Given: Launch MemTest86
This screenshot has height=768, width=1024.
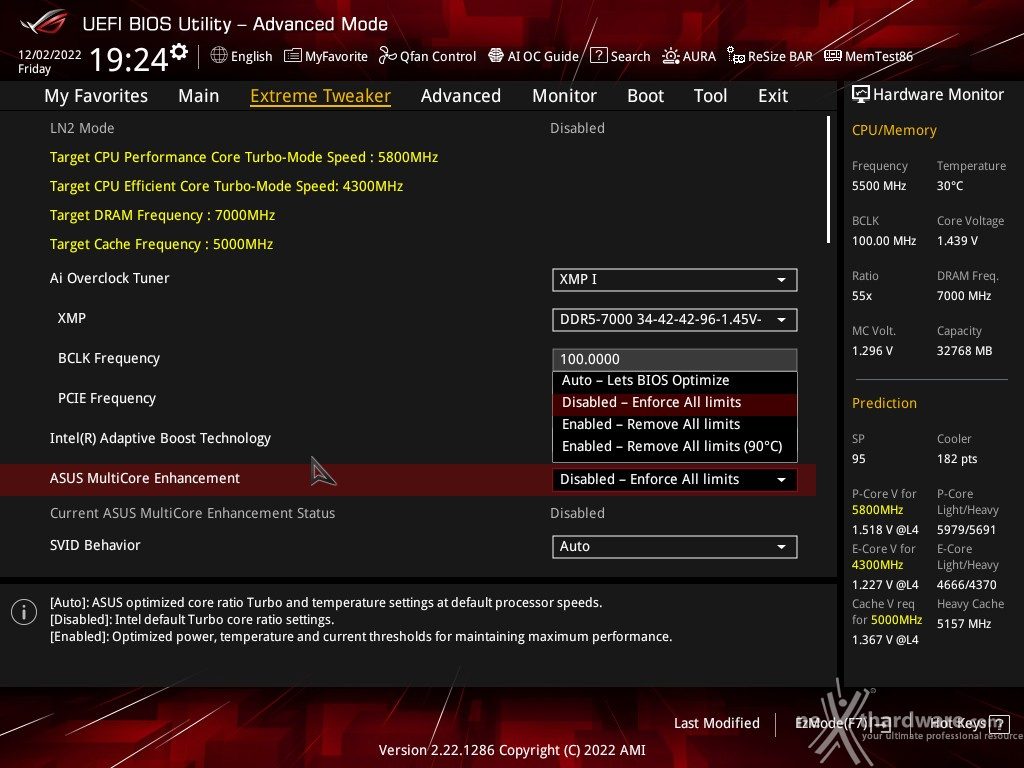Looking at the screenshot, I should (869, 56).
